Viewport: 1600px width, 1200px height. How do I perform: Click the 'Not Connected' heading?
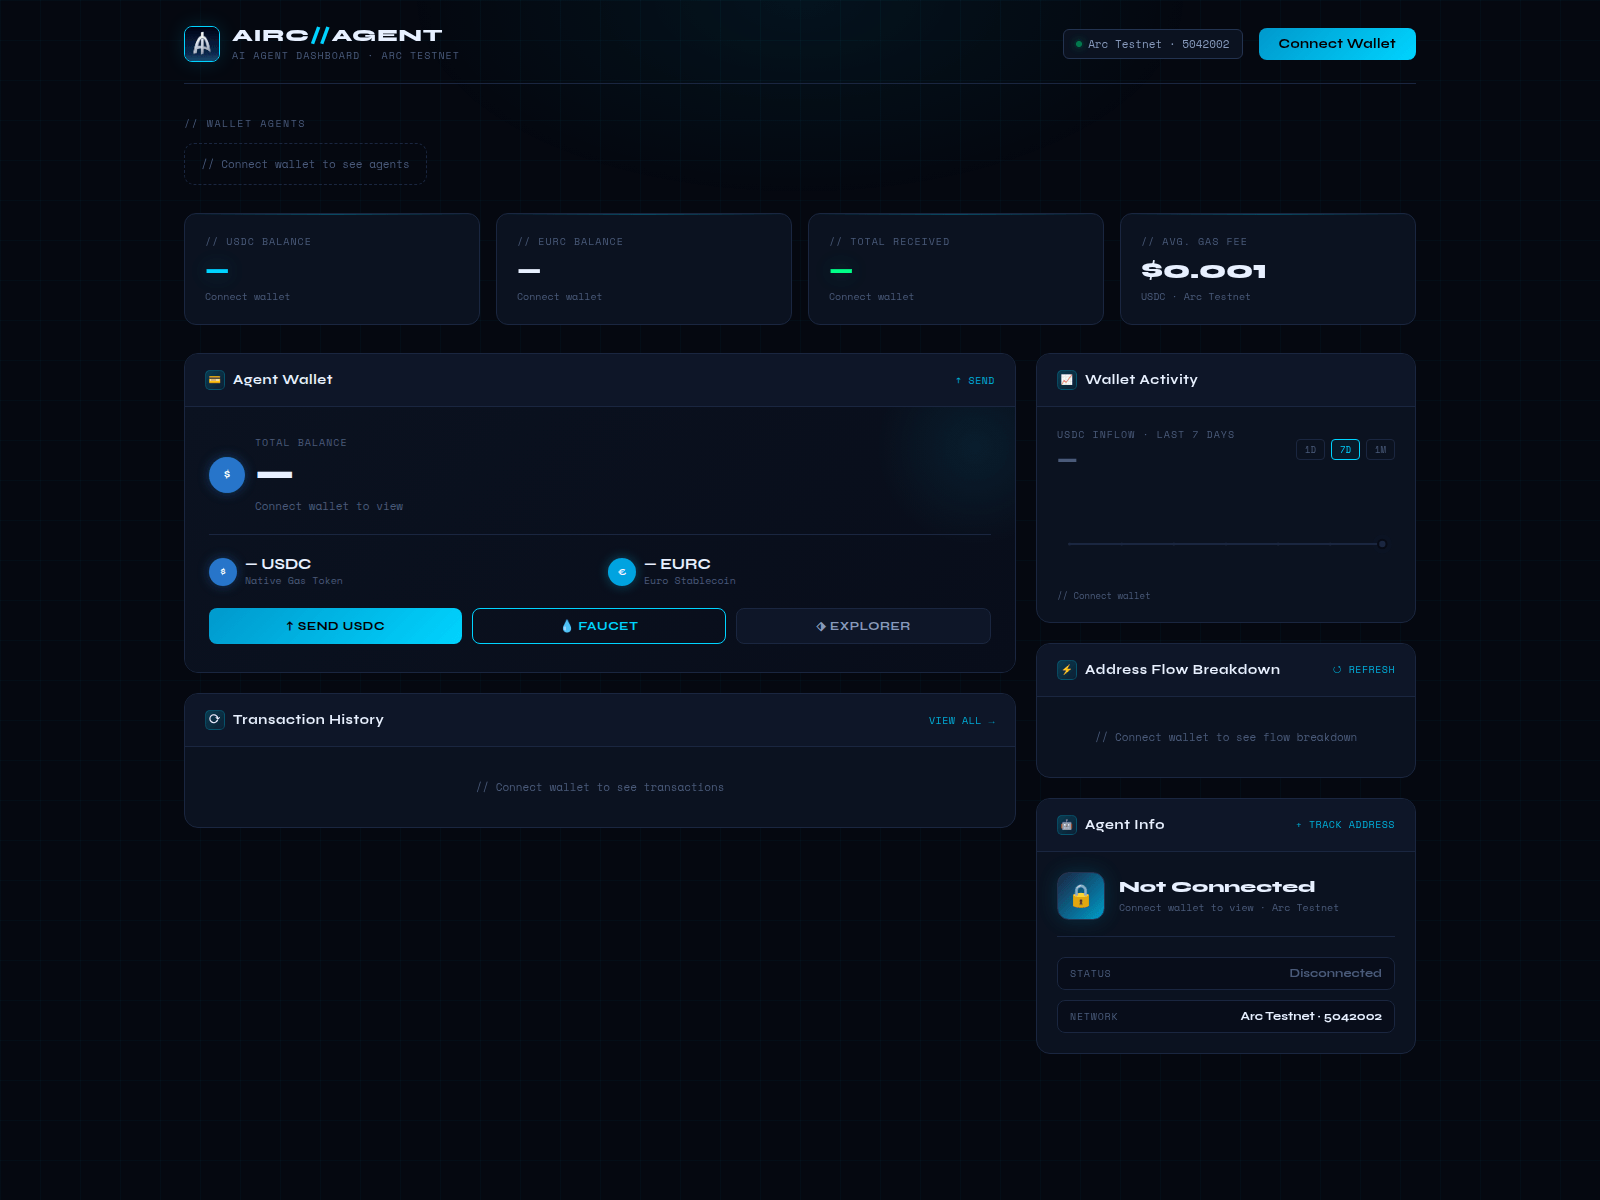click(1217, 887)
